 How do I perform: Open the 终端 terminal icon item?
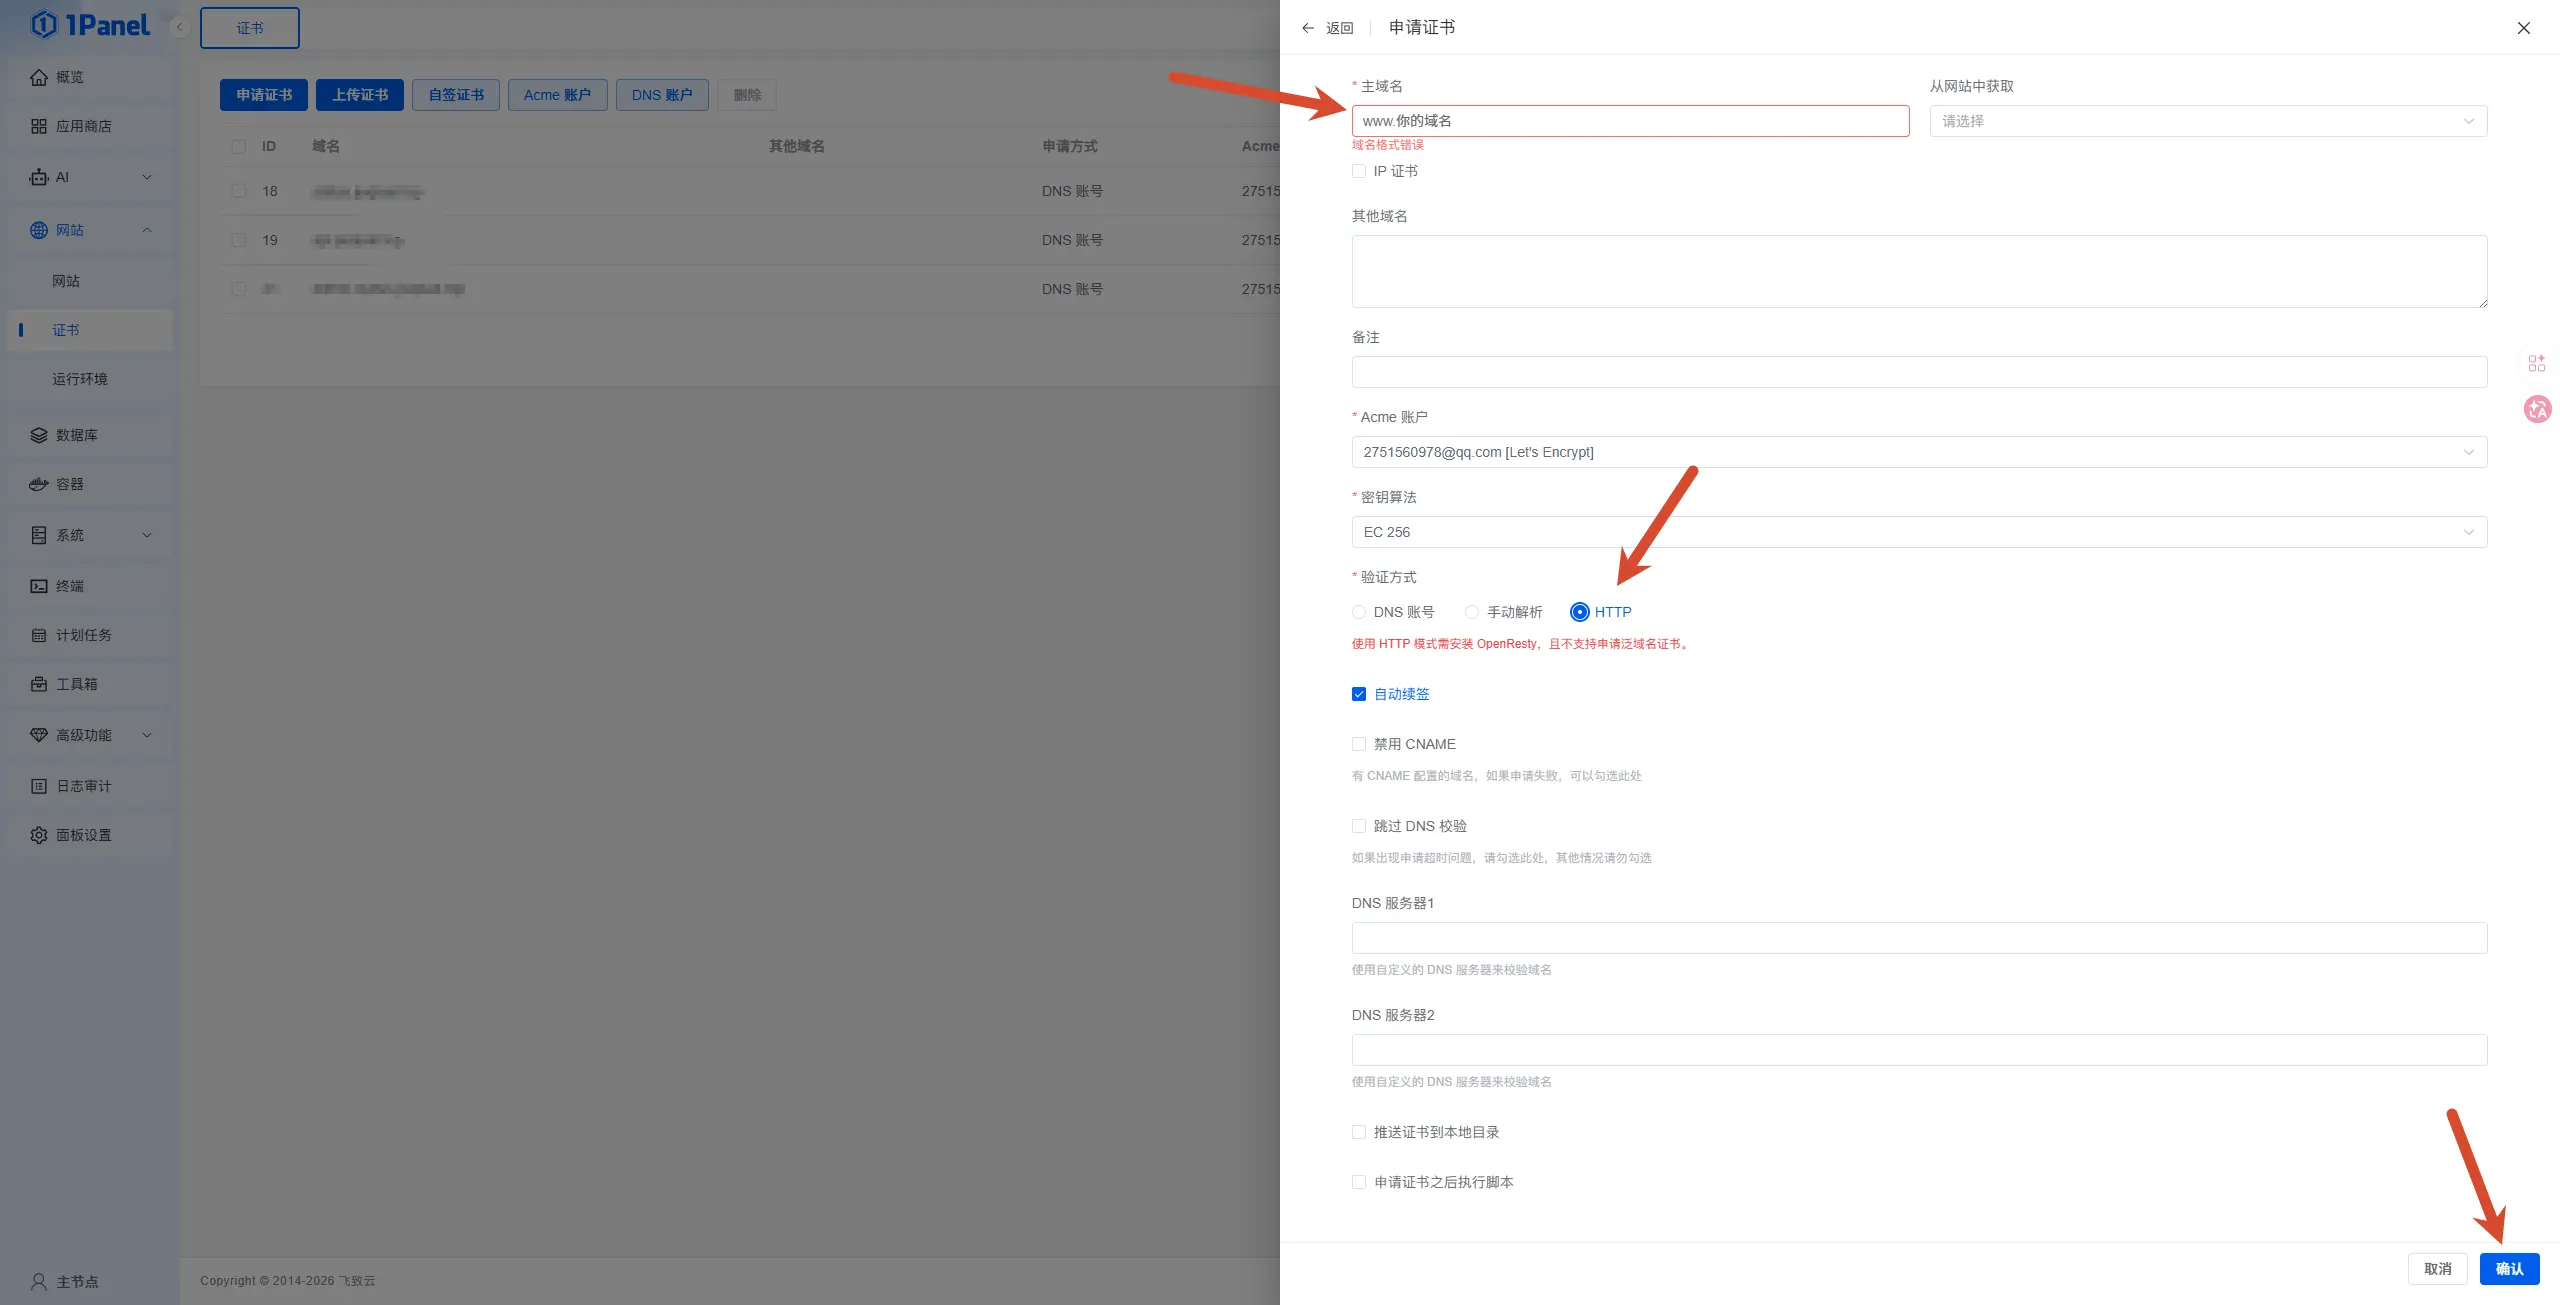39,586
